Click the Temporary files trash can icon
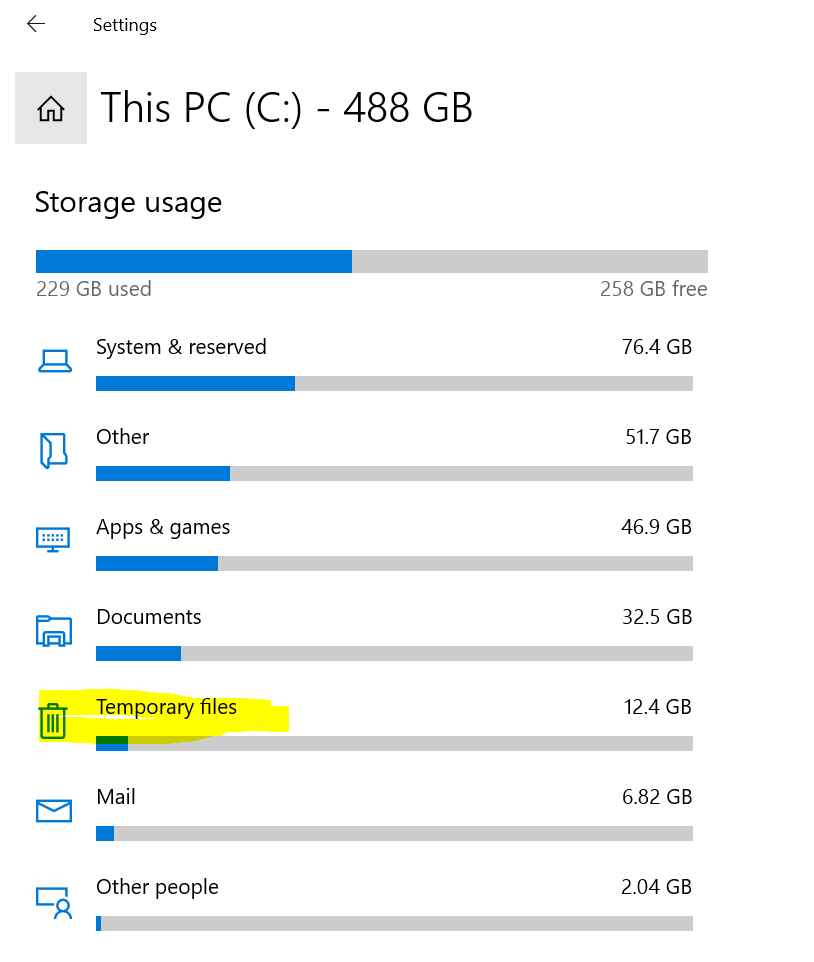 pyautogui.click(x=53, y=721)
